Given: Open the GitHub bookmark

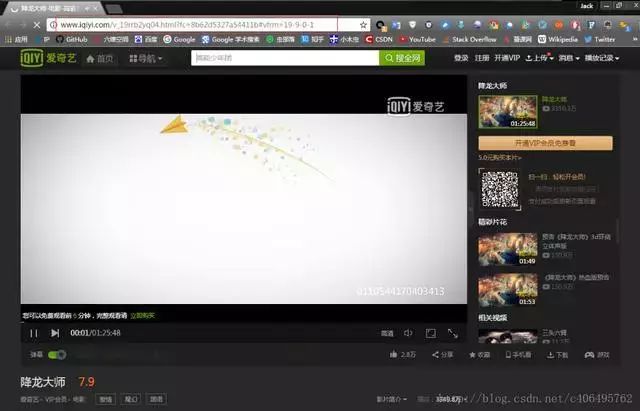Looking at the screenshot, I should (x=72, y=40).
